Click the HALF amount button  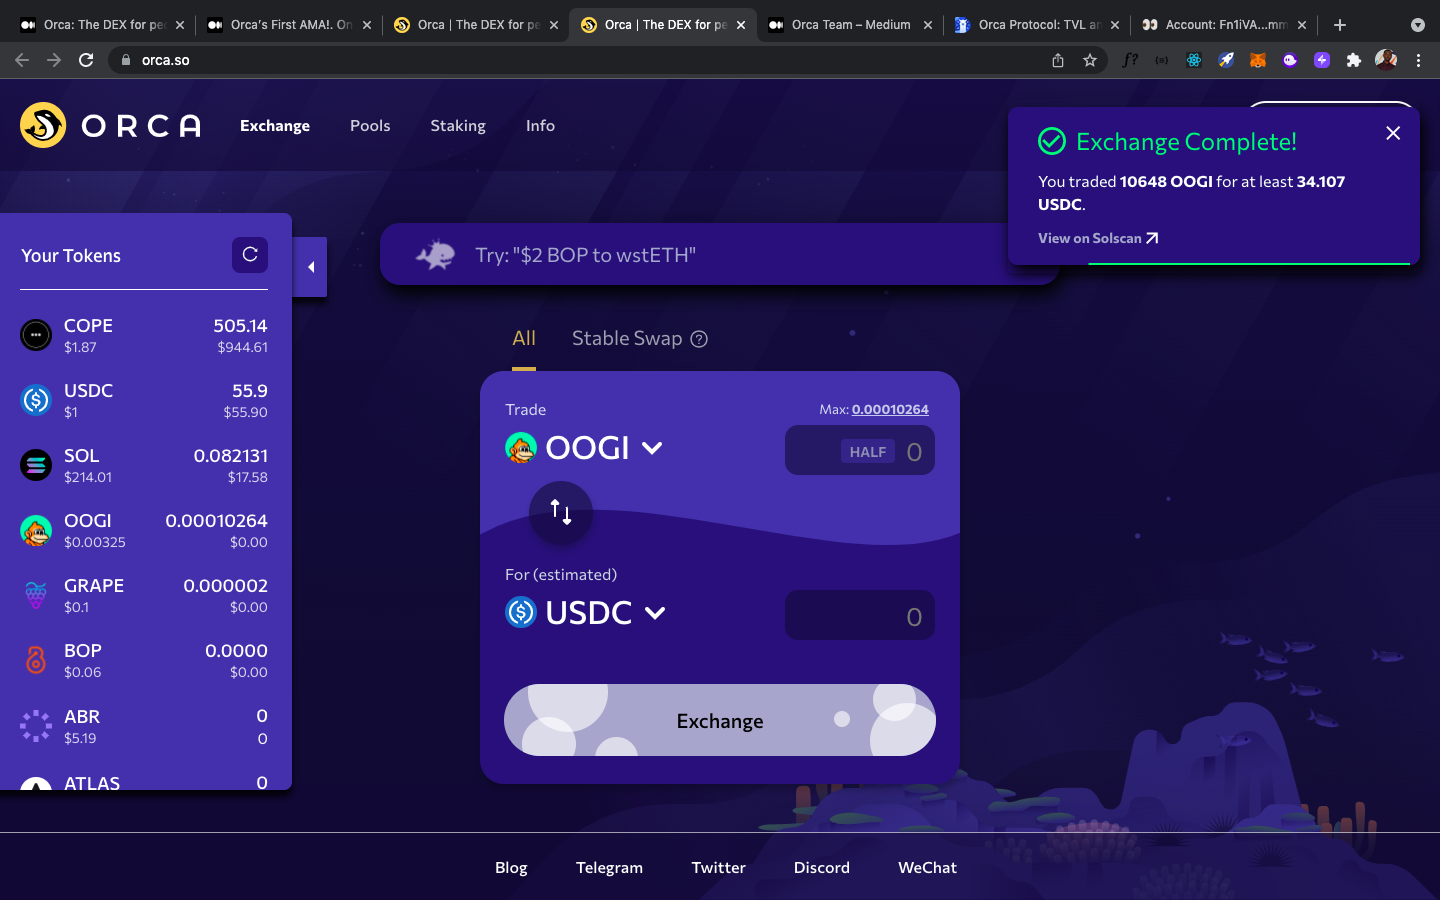868,452
